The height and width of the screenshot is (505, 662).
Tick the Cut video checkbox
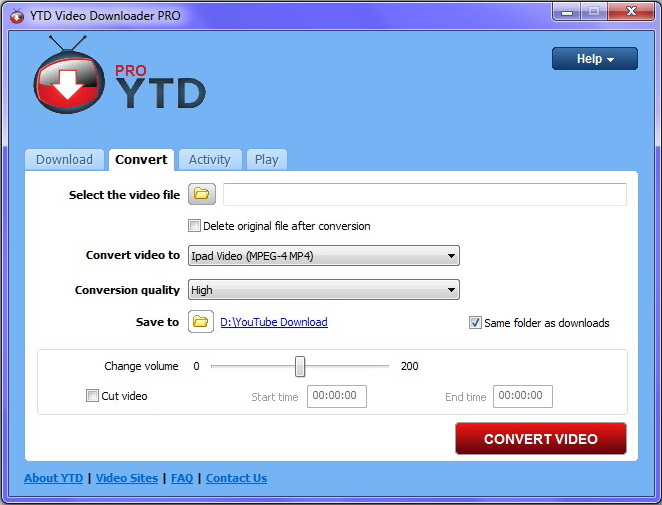[92, 396]
